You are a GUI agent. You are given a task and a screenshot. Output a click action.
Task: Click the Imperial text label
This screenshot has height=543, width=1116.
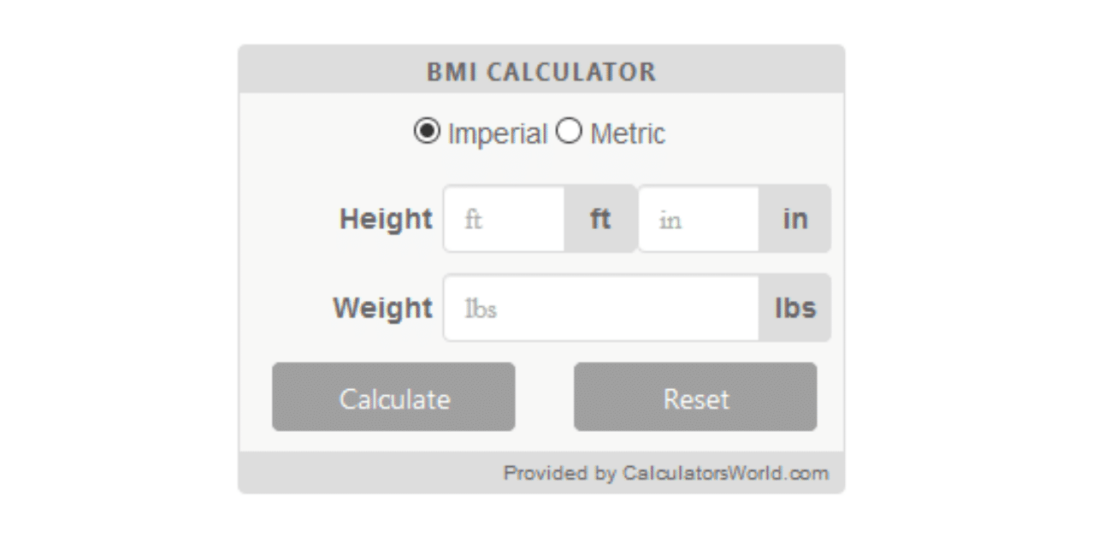click(x=498, y=134)
